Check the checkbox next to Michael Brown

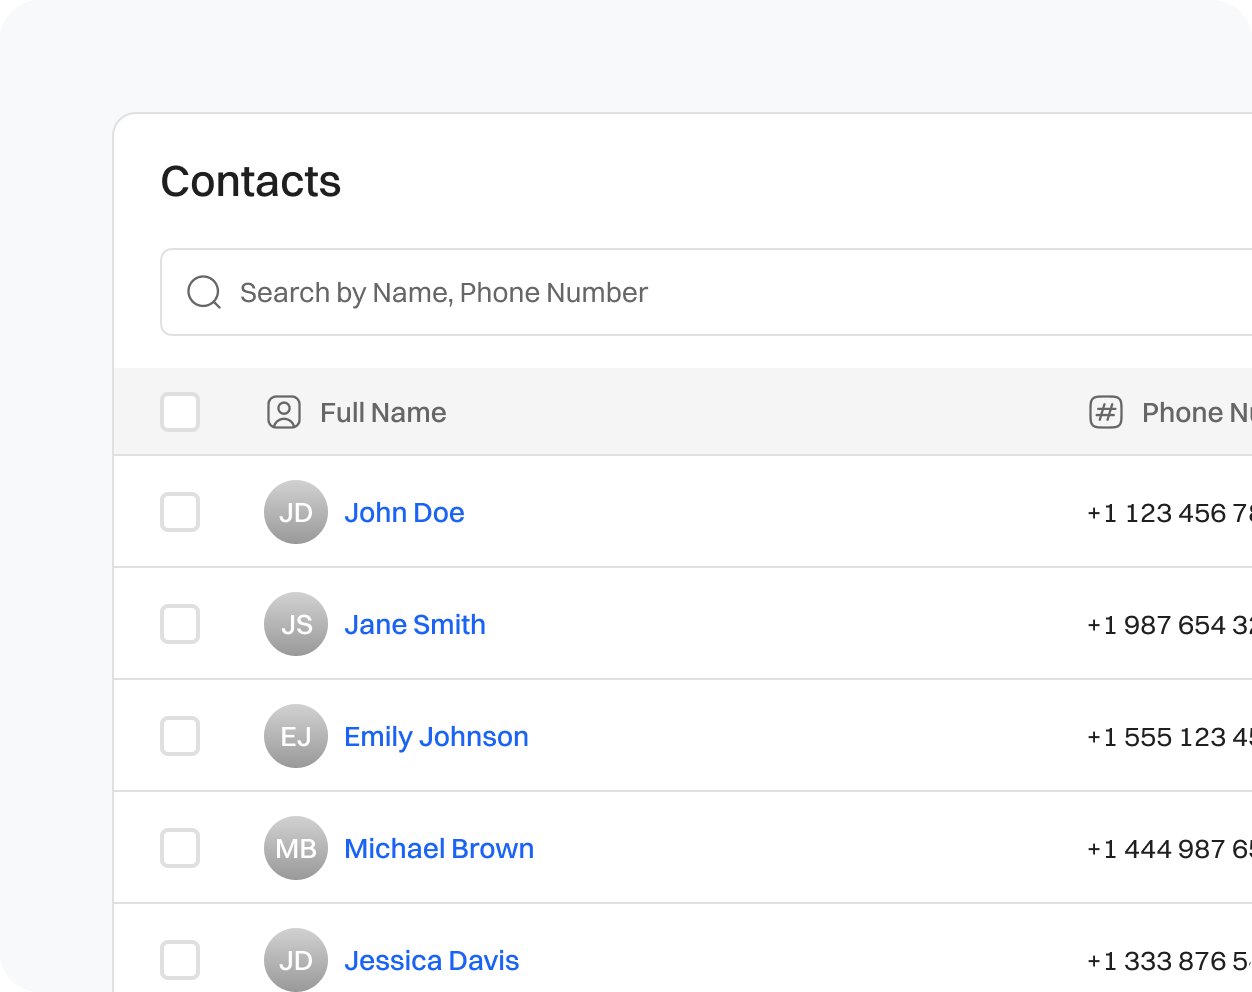pos(180,848)
